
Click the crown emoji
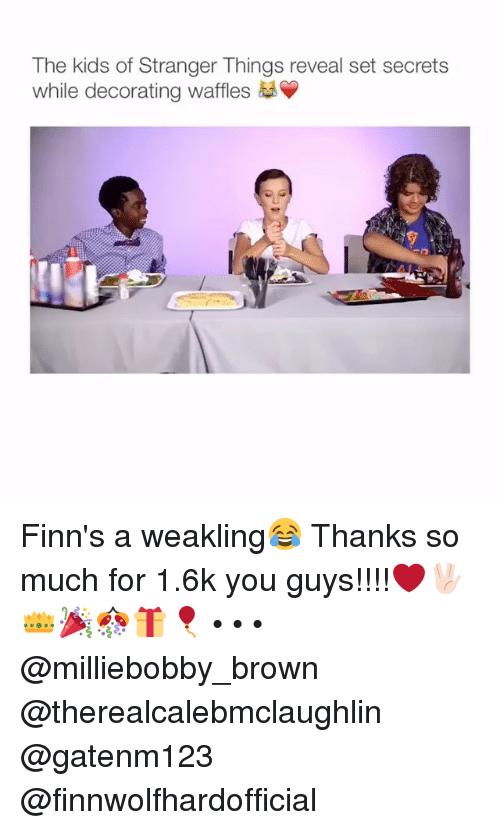pos(39,622)
